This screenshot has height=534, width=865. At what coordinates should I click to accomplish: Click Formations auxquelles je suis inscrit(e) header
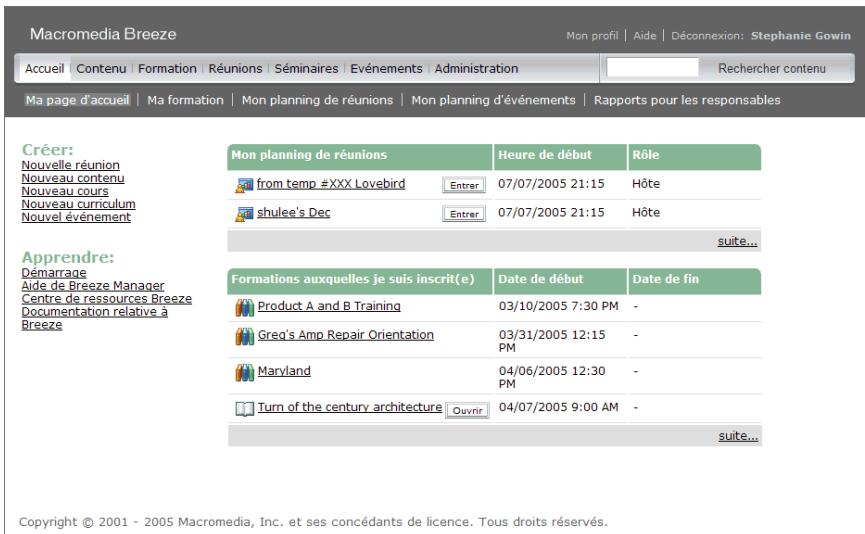pyautogui.click(x=360, y=281)
